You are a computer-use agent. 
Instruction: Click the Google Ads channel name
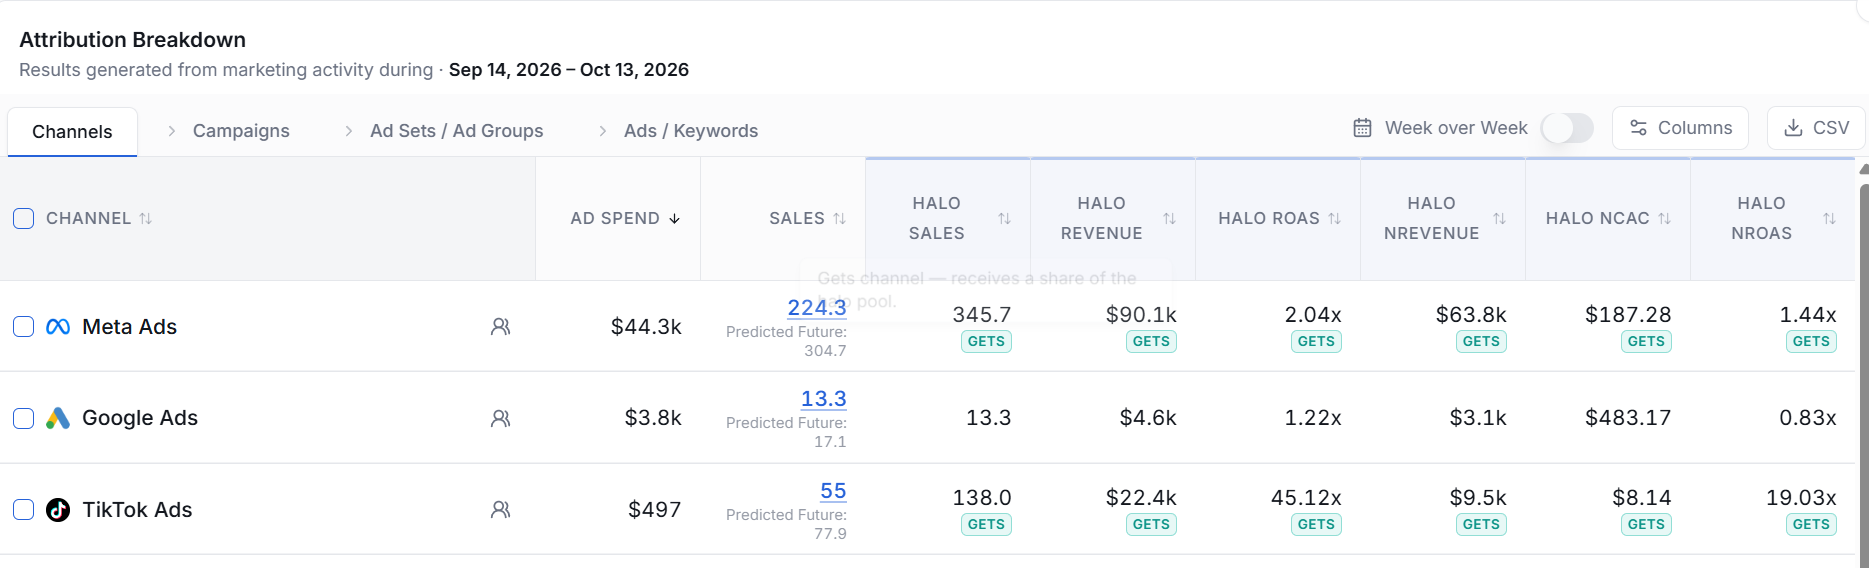pos(140,418)
